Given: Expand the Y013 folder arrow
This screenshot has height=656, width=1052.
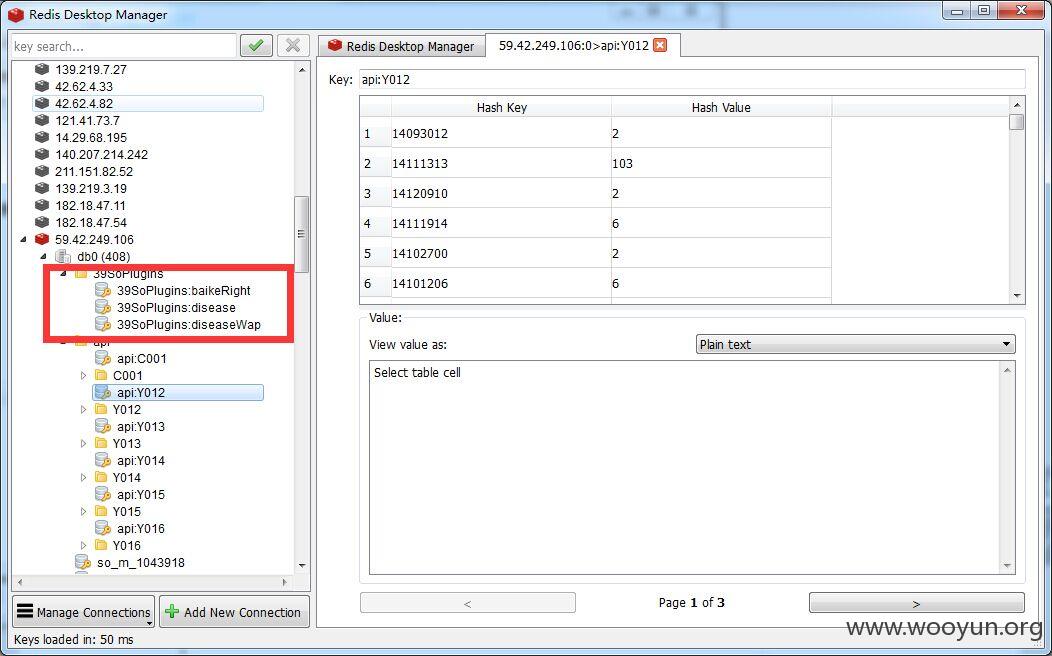Looking at the screenshot, I should [x=84, y=443].
